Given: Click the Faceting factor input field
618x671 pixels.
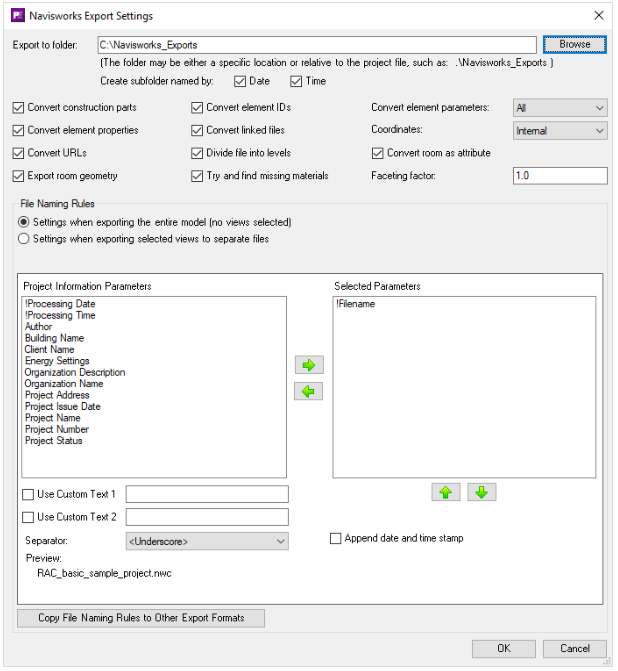Looking at the screenshot, I should tap(560, 176).
